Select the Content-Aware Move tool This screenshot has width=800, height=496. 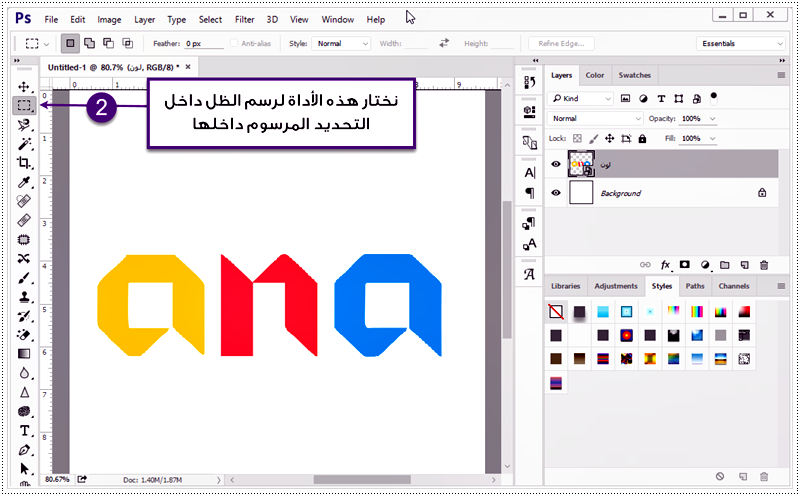(x=23, y=259)
